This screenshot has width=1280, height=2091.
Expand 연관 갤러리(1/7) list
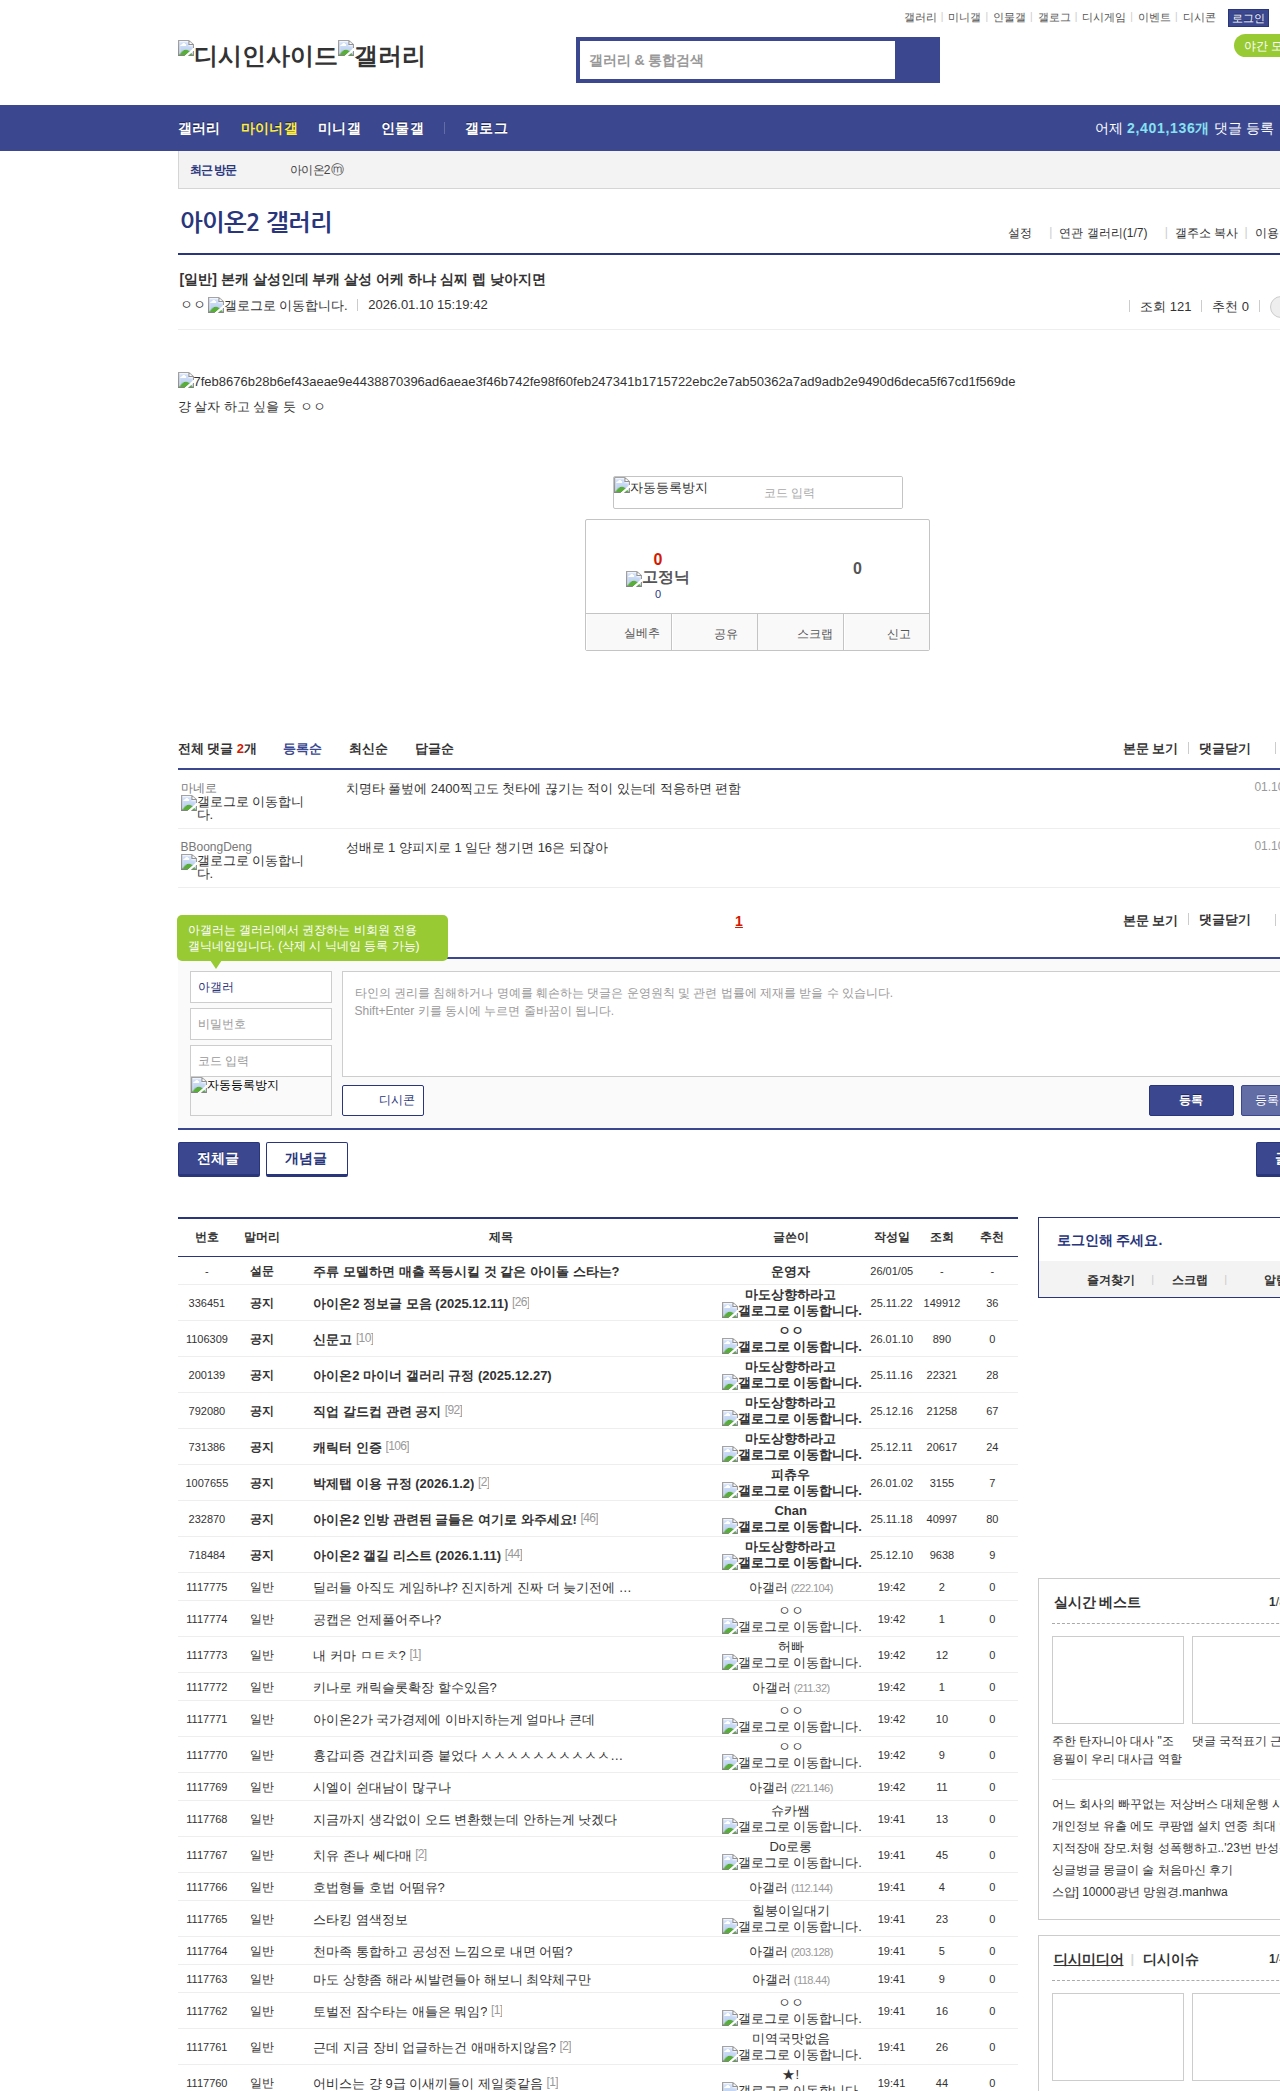1102,233
